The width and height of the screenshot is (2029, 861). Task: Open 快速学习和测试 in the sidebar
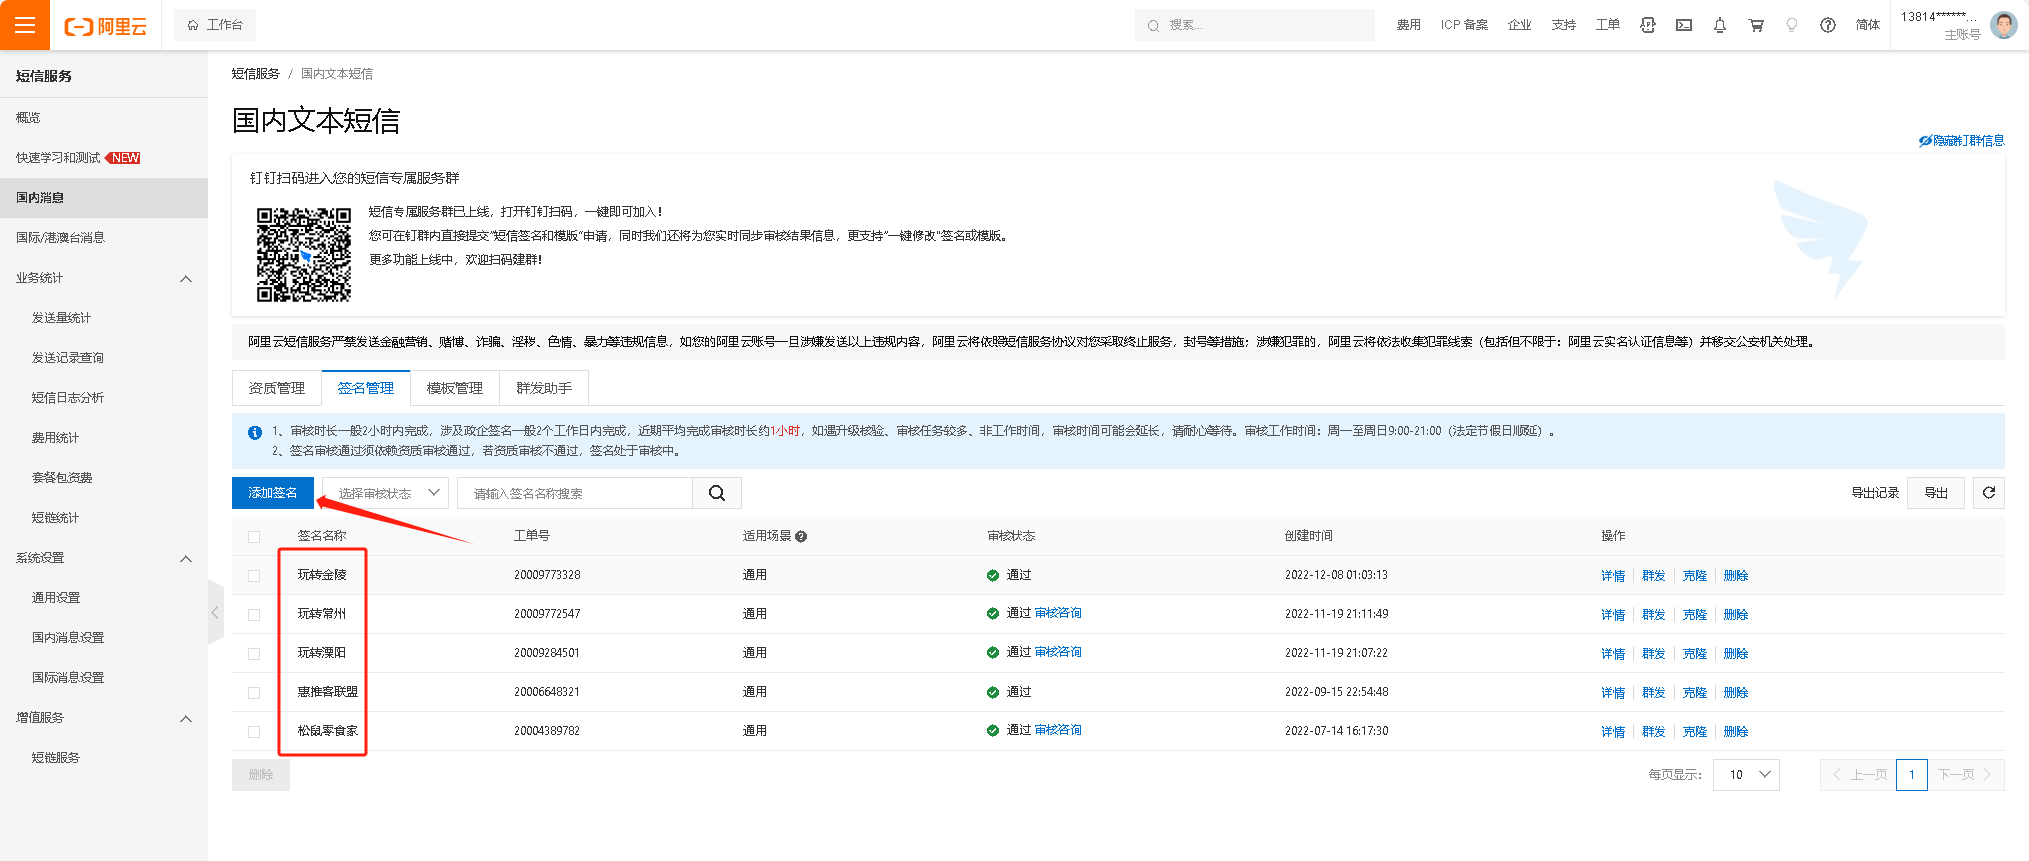click(x=104, y=158)
